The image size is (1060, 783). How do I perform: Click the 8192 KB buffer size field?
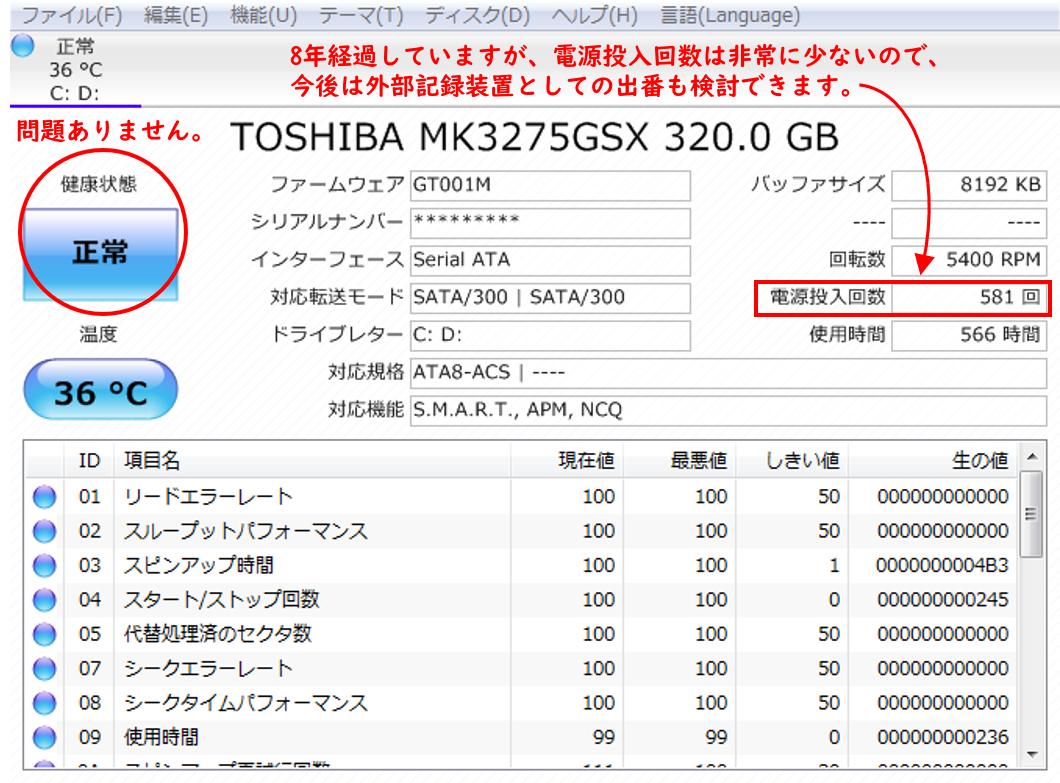point(969,185)
